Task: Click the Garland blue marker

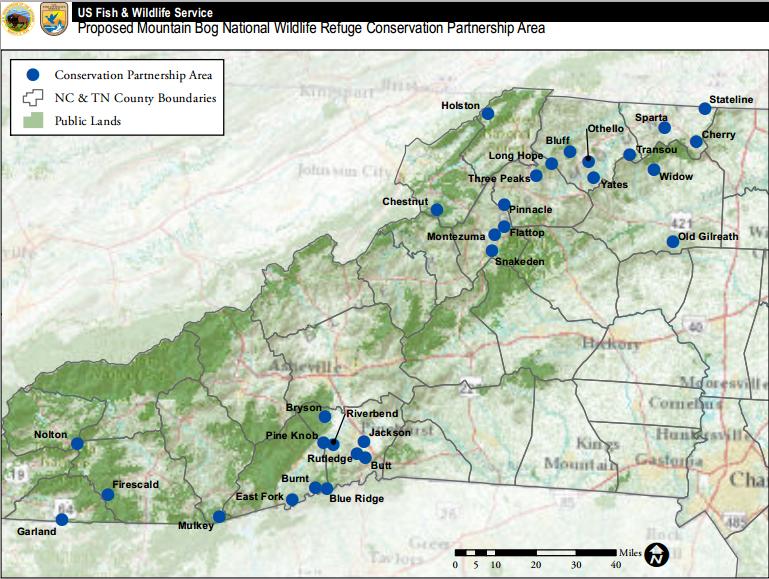Action: [62, 519]
